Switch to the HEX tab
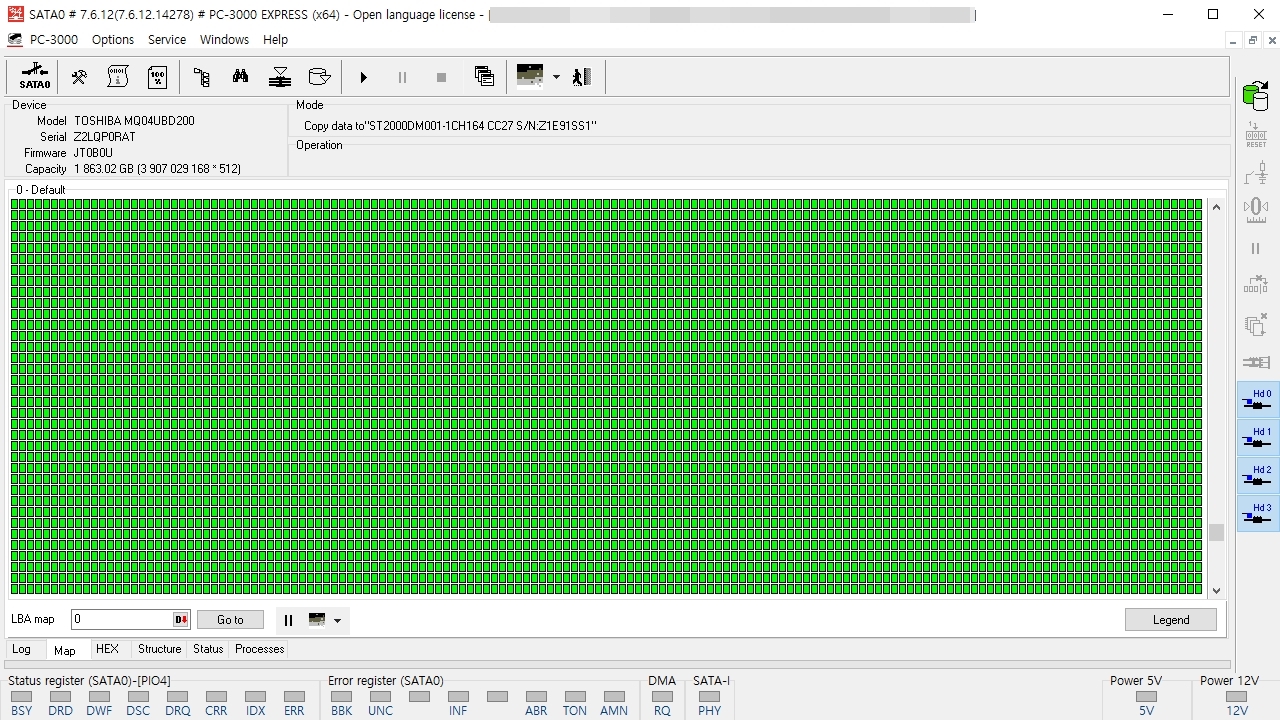The height and width of the screenshot is (720, 1280). click(x=107, y=649)
